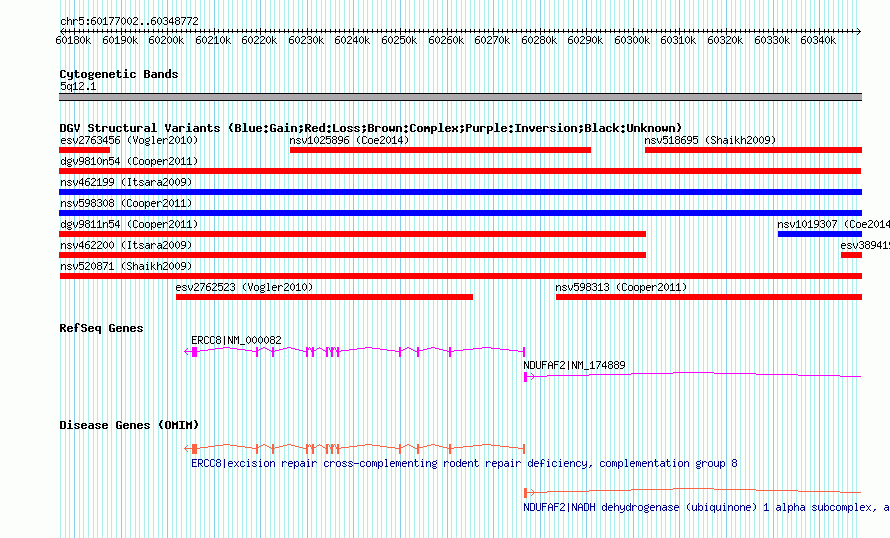Open the NDUFAF2|NM_174889 RefSeq label

click(574, 365)
